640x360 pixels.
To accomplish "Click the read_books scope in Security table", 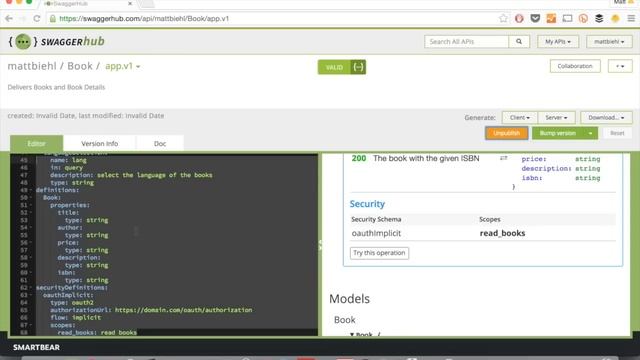I will (x=502, y=233).
